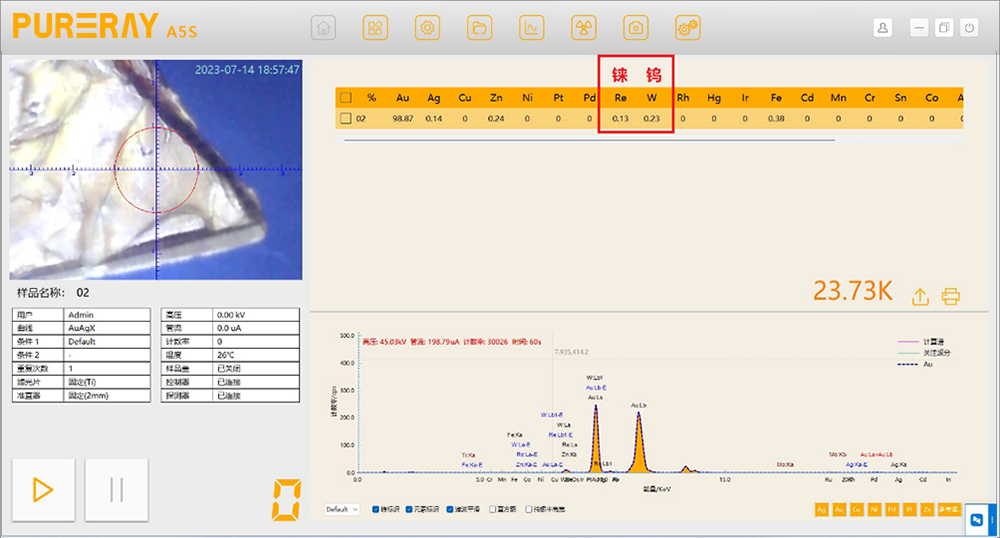Open the four-squares apps module icon

click(375, 28)
